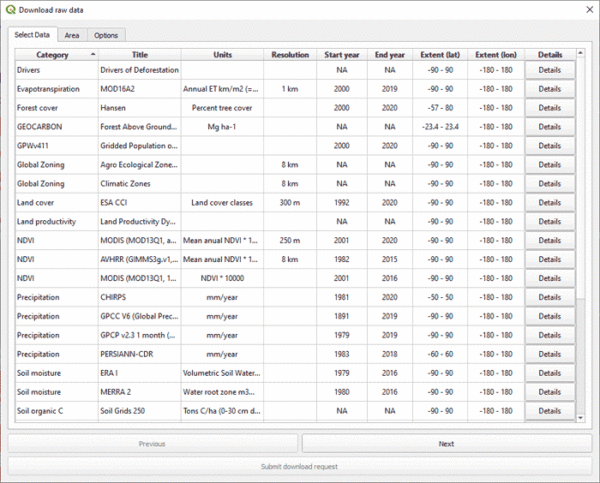Select the GPWv411 category cell

click(x=56, y=146)
